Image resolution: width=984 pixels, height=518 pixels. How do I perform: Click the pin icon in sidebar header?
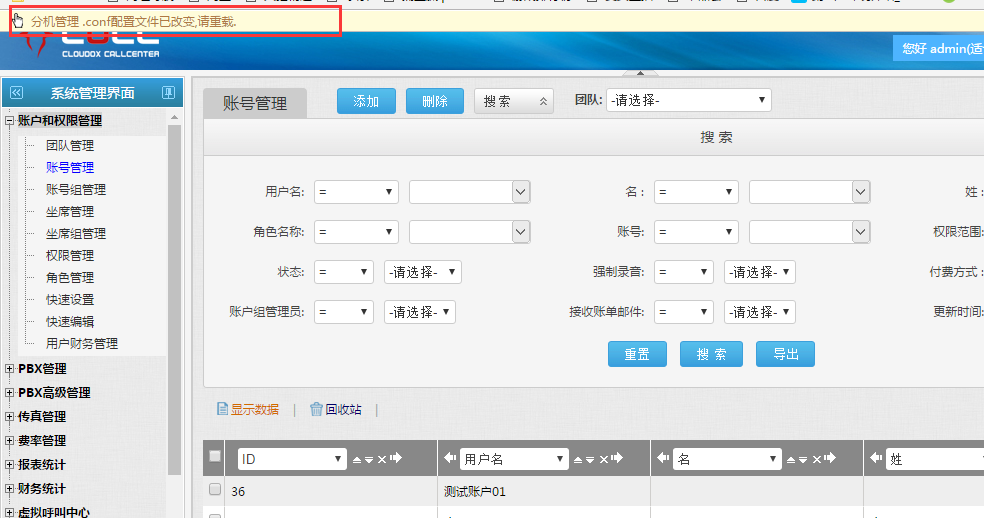168,93
